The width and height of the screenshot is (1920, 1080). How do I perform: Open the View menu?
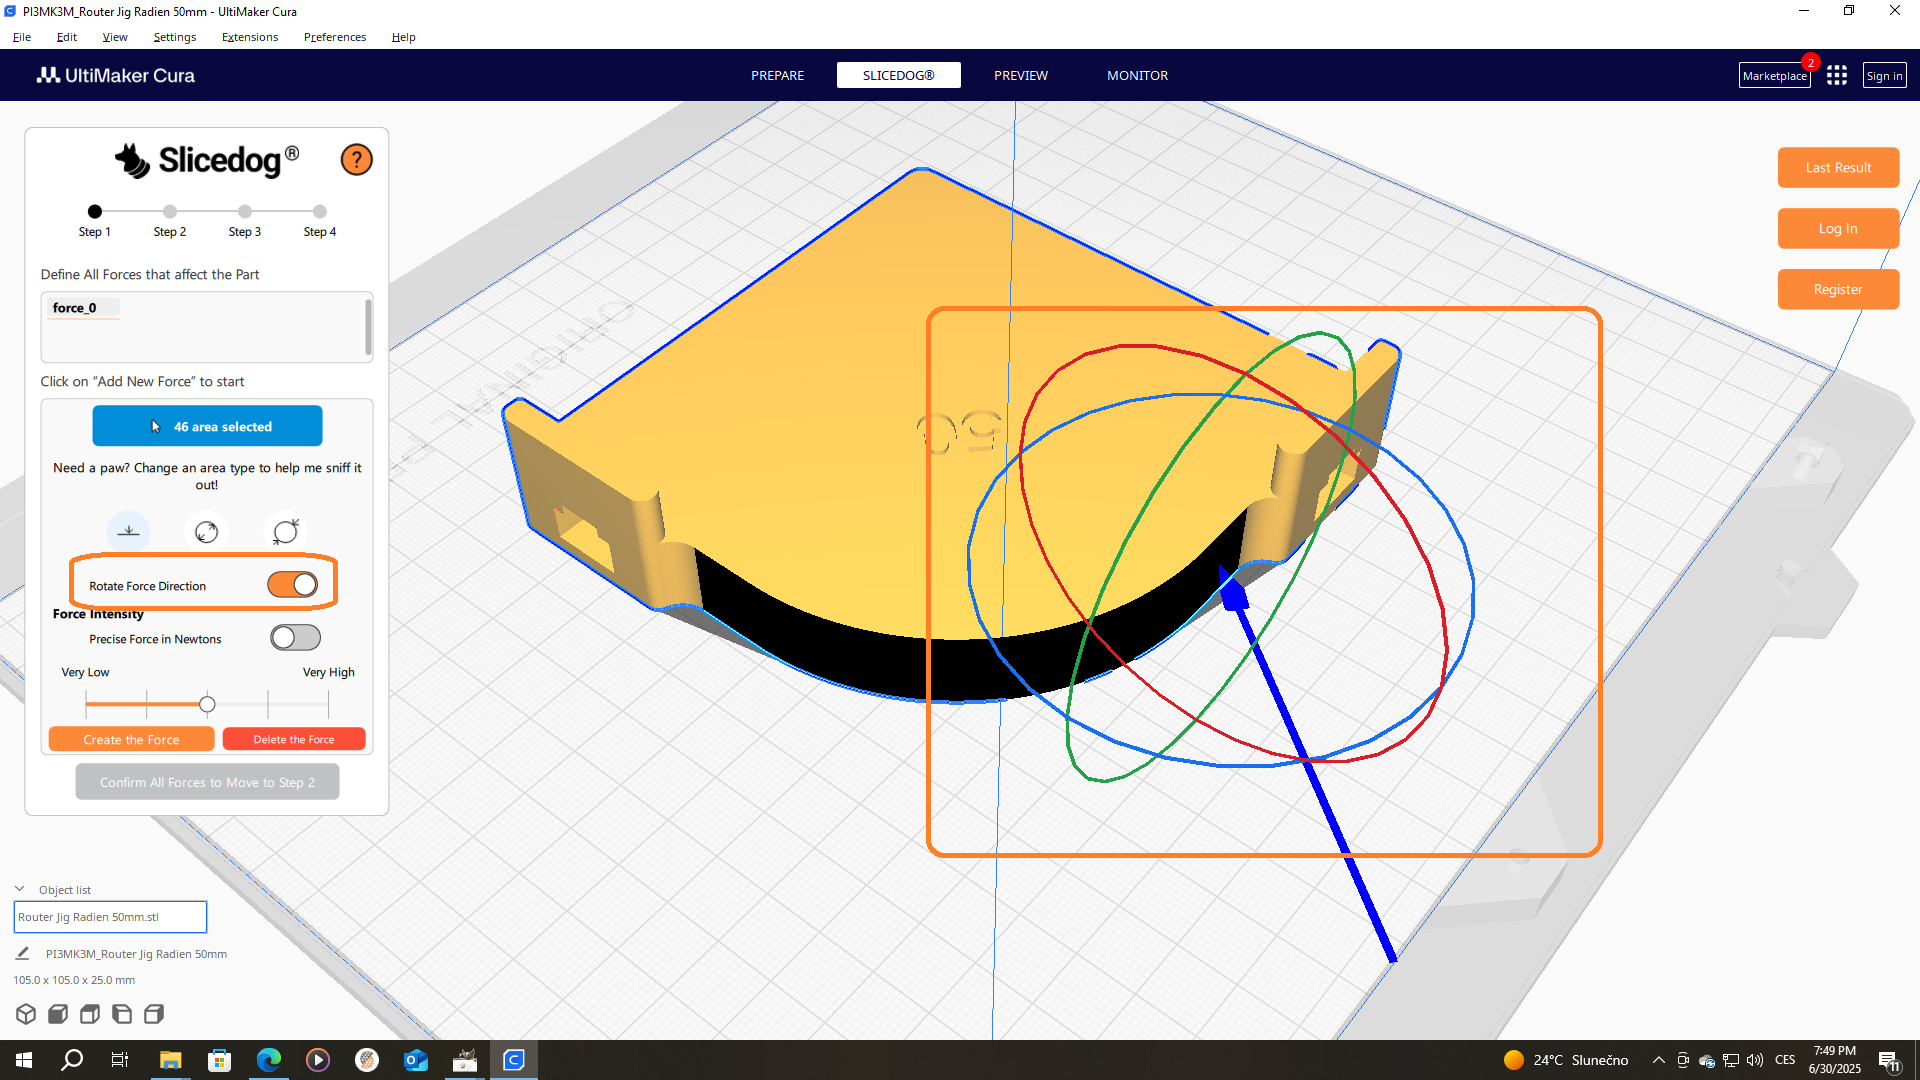pos(115,37)
